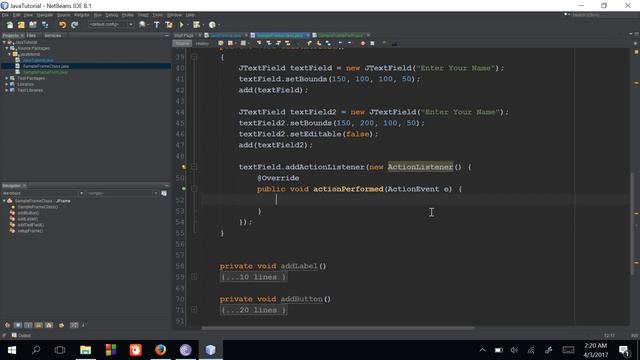The width and height of the screenshot is (640, 360).
Task: Expand the Libraries node
Action: tap(7, 84)
